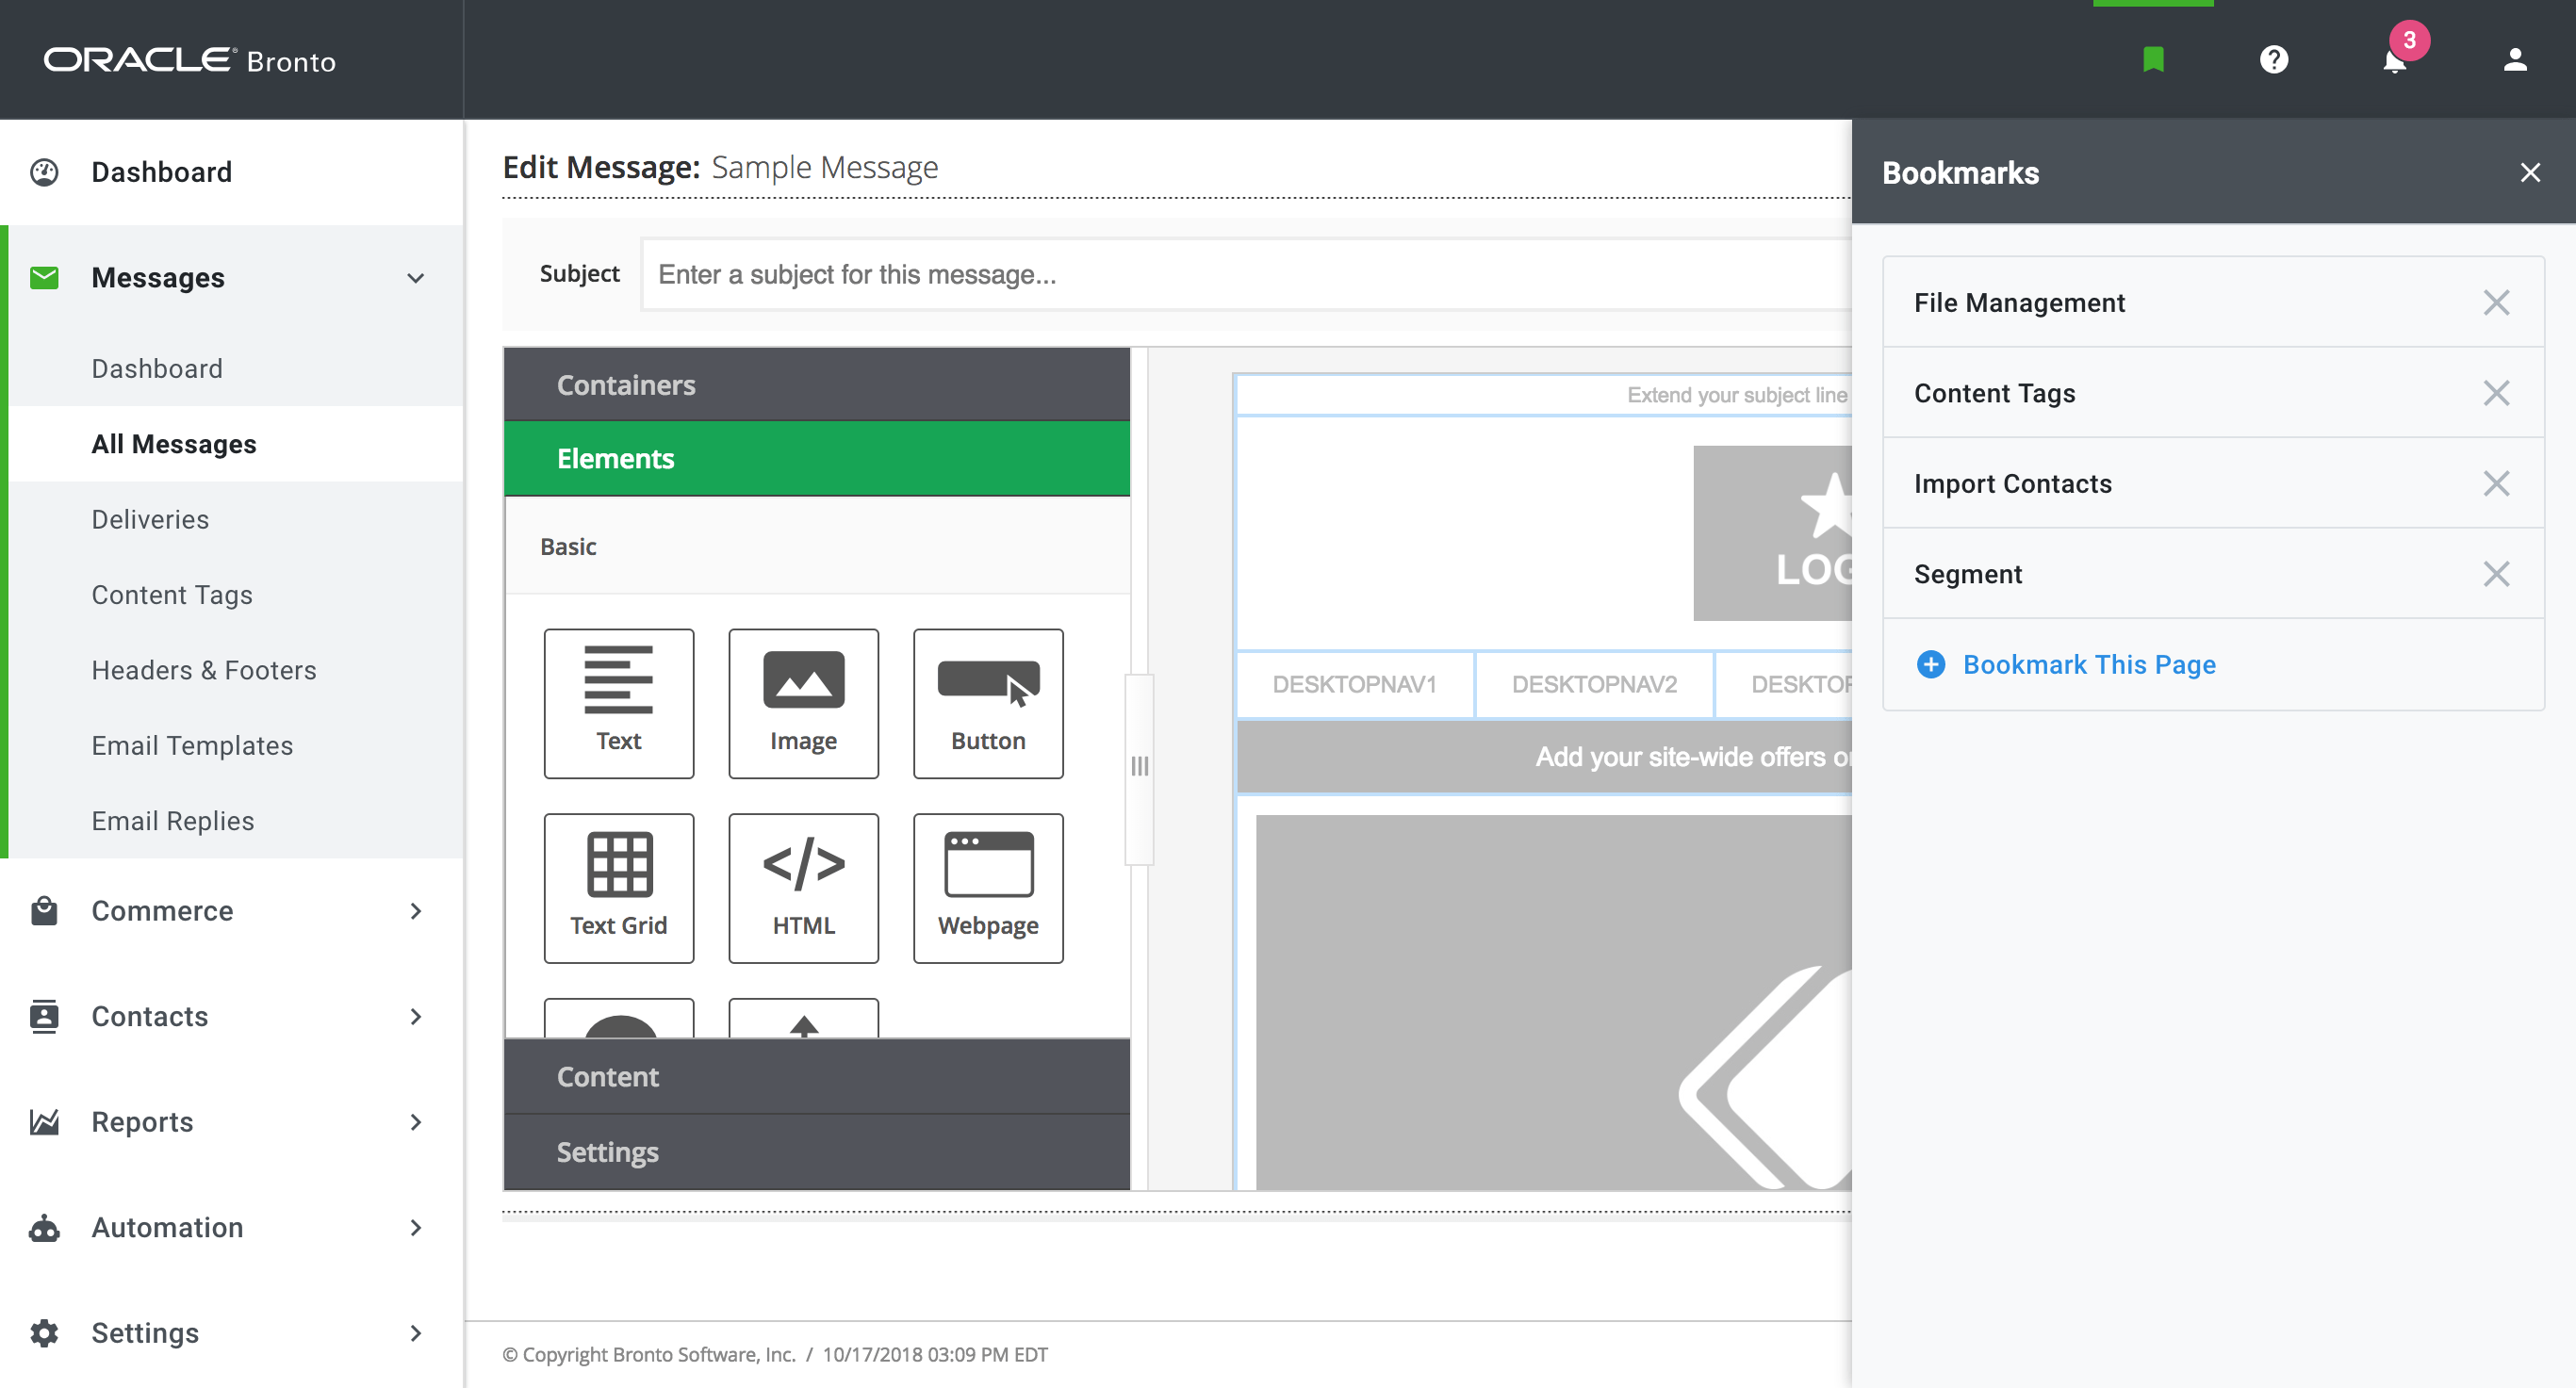Choose the Webpage element icon

click(x=987, y=887)
